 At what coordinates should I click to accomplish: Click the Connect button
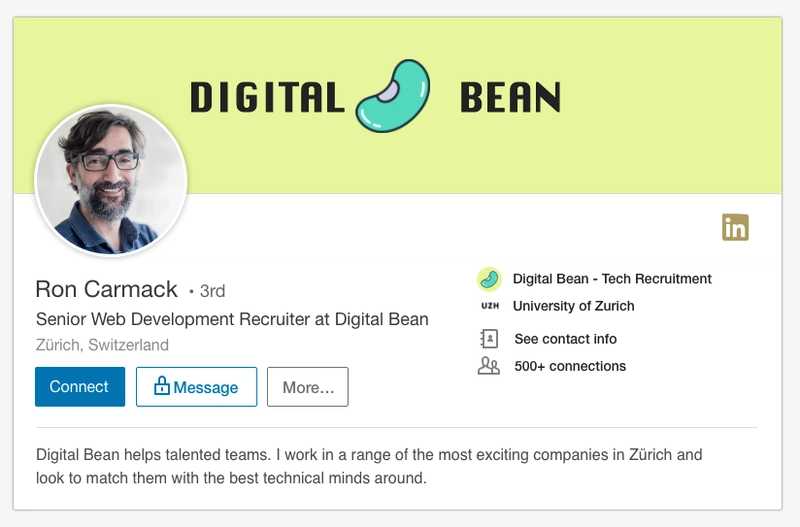(80, 387)
